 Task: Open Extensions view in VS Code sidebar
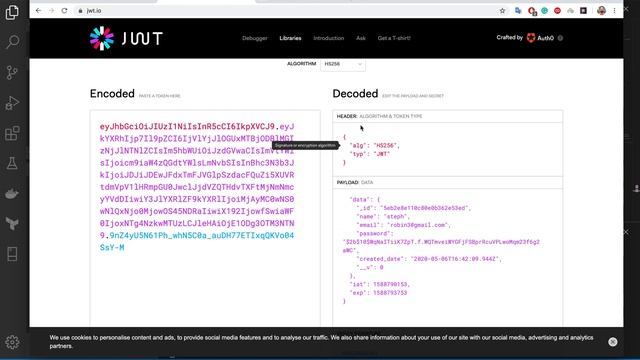coord(12,133)
